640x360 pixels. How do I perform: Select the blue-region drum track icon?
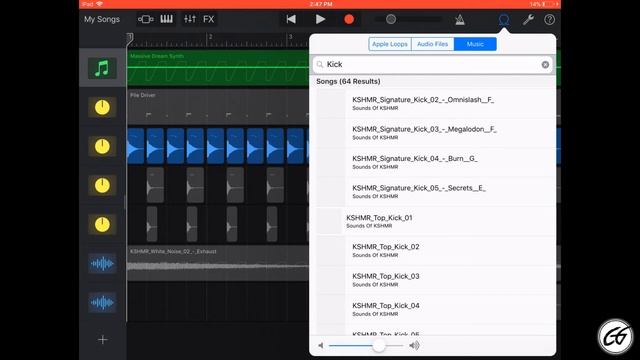click(102, 146)
